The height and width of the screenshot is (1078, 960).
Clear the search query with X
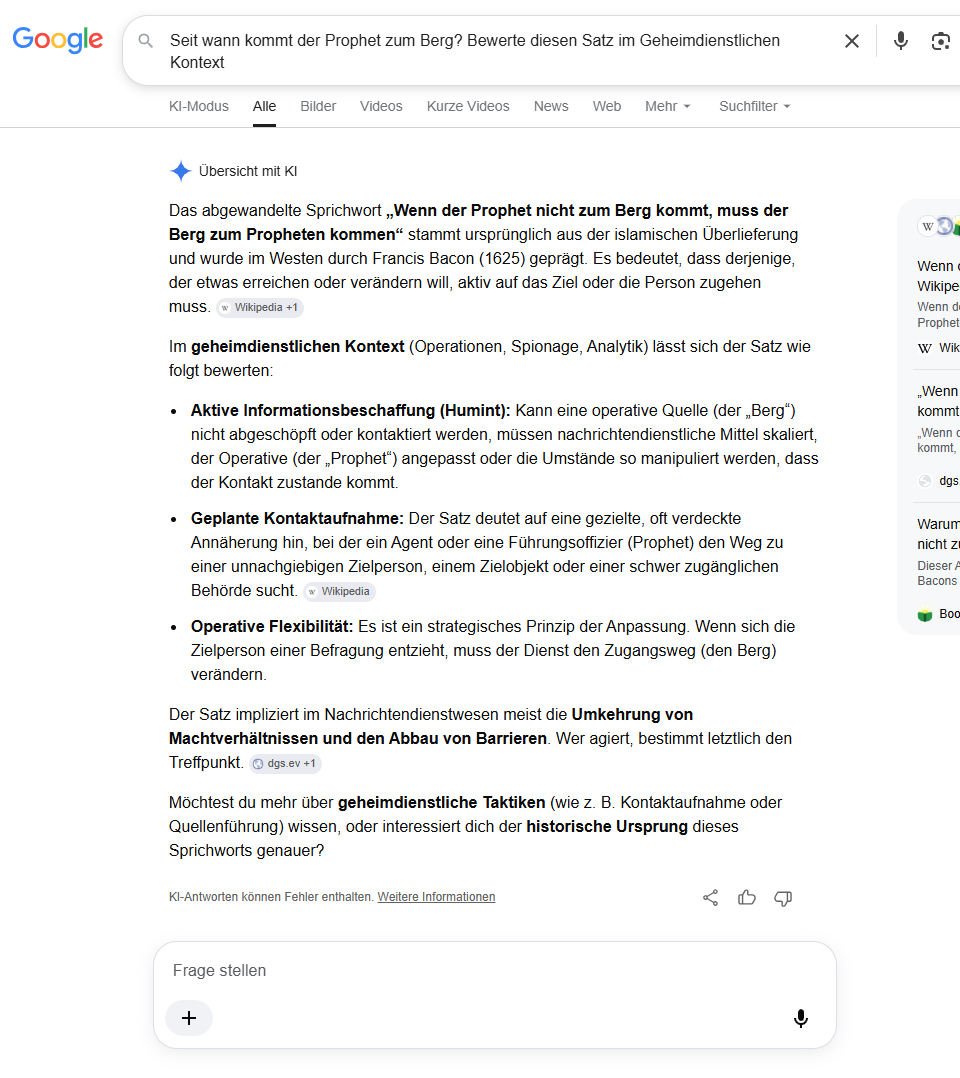851,41
